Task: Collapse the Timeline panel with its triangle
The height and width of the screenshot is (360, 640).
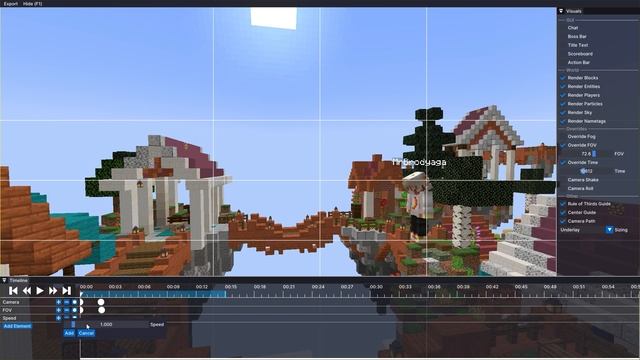Action: [x=4, y=280]
